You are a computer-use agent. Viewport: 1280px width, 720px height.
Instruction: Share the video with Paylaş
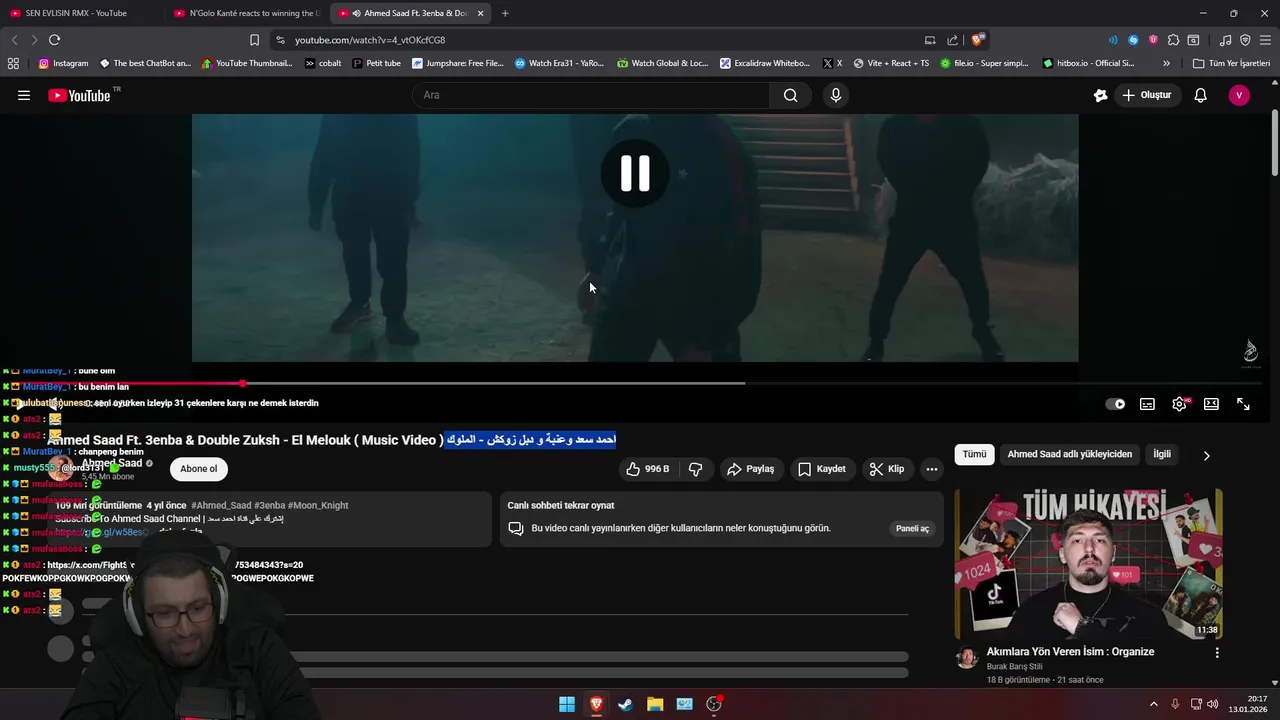click(750, 469)
